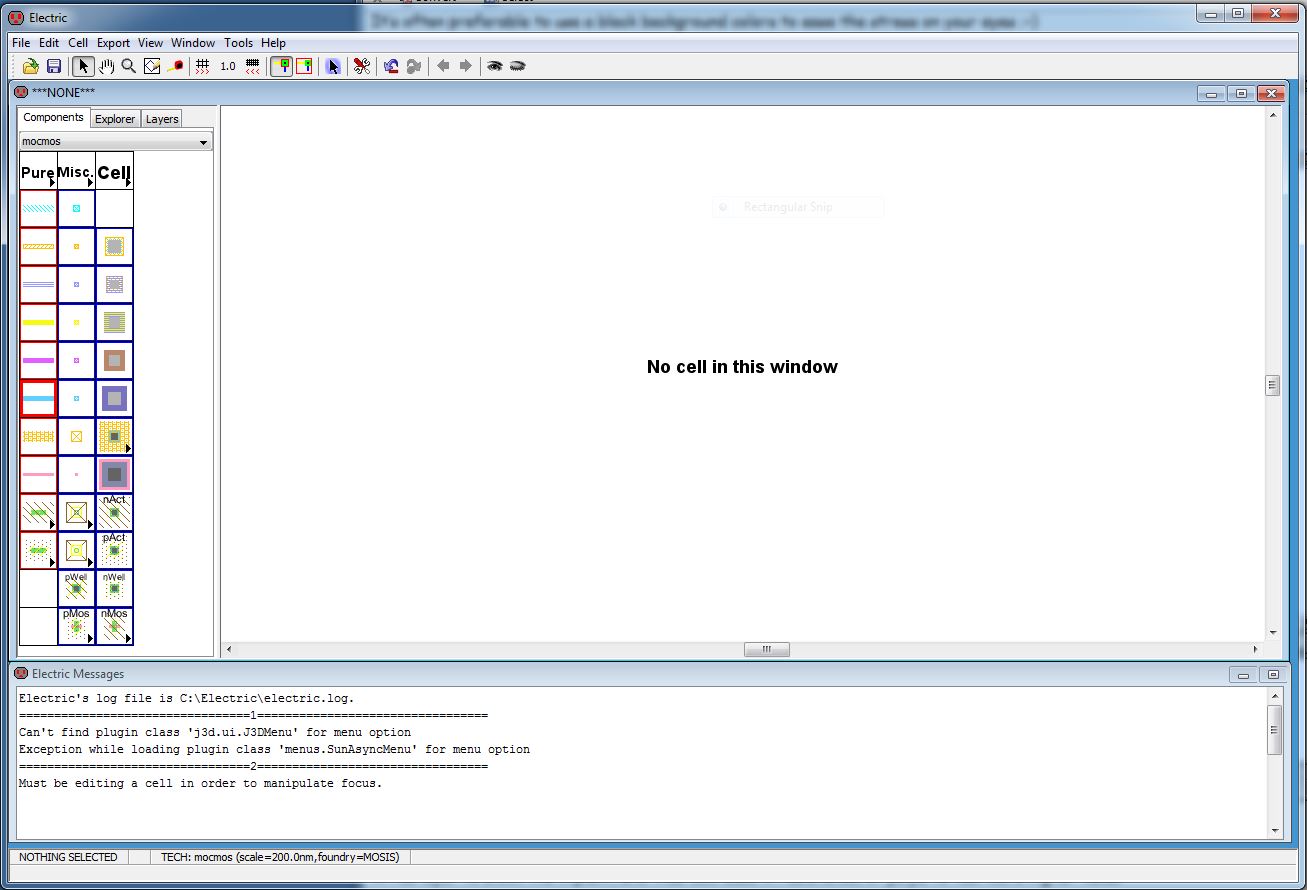Viewport: 1307px width, 890px height.
Task: Toggle the Special Select arrow icon
Action: coord(333,66)
